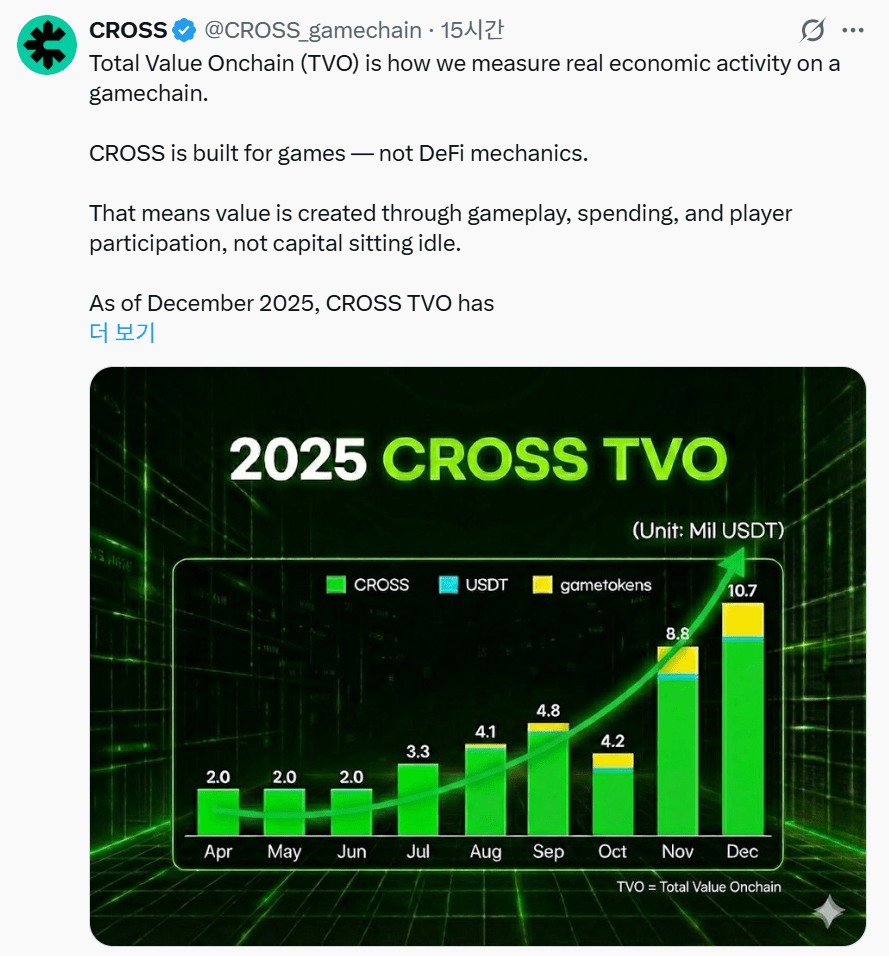Screen dimensions: 889x956
Task: Open the more options ellipsis menu
Action: [853, 30]
